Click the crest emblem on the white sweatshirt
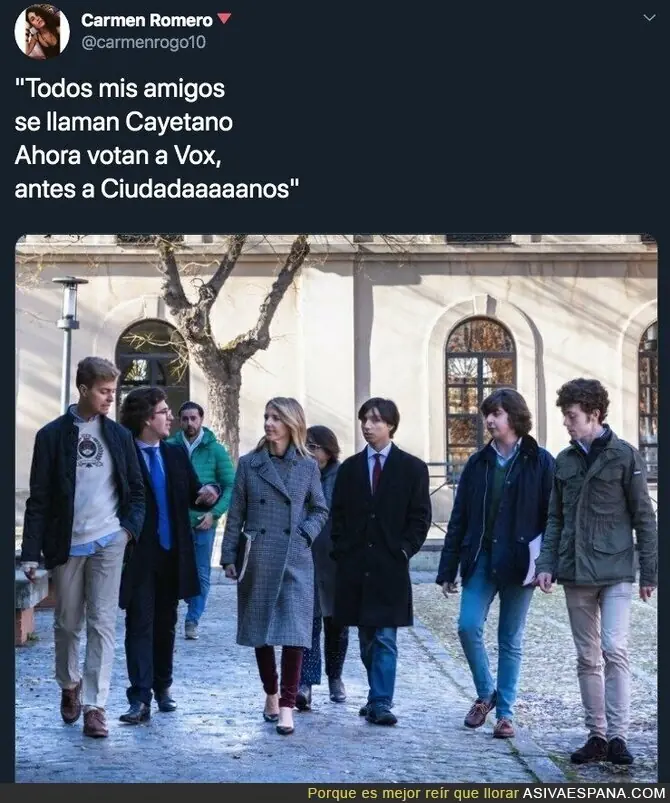This screenshot has width=670, height=803. coord(91,450)
